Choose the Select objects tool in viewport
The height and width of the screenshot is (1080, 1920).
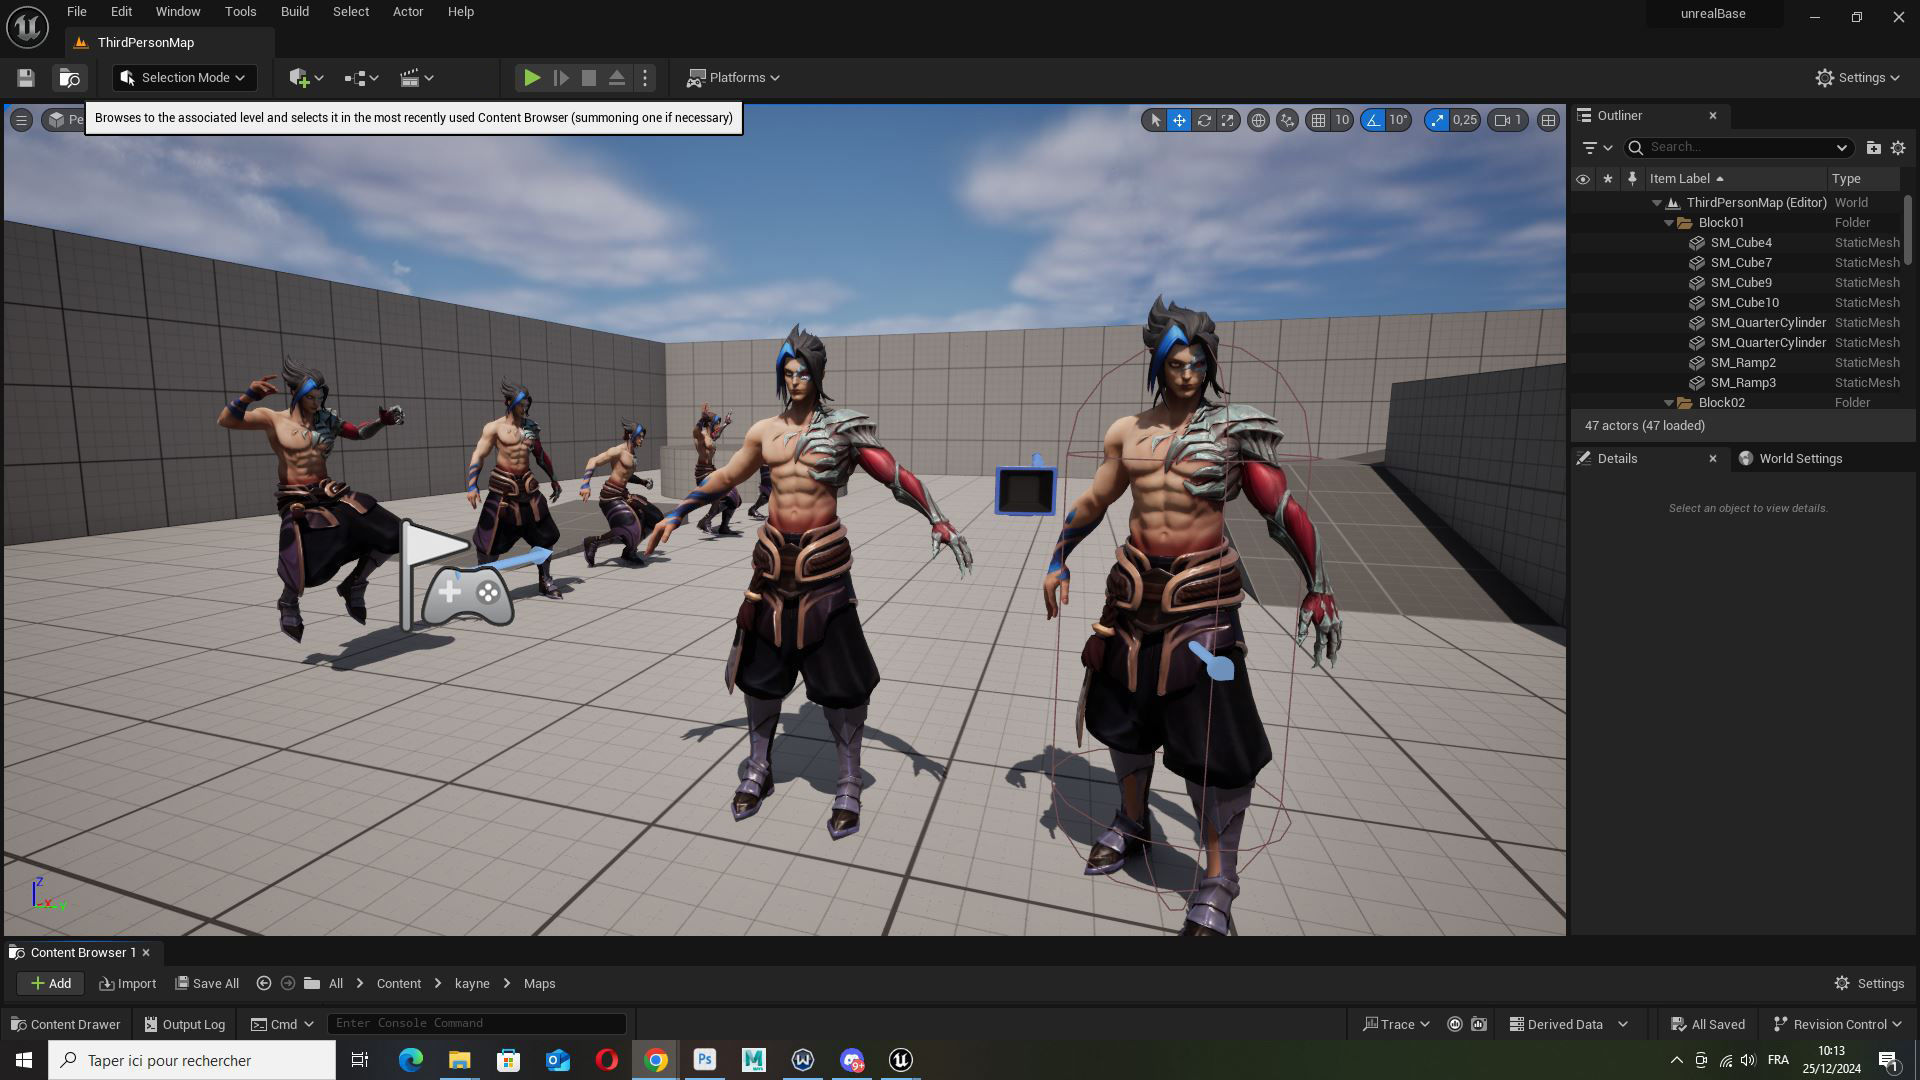[x=1155, y=120]
